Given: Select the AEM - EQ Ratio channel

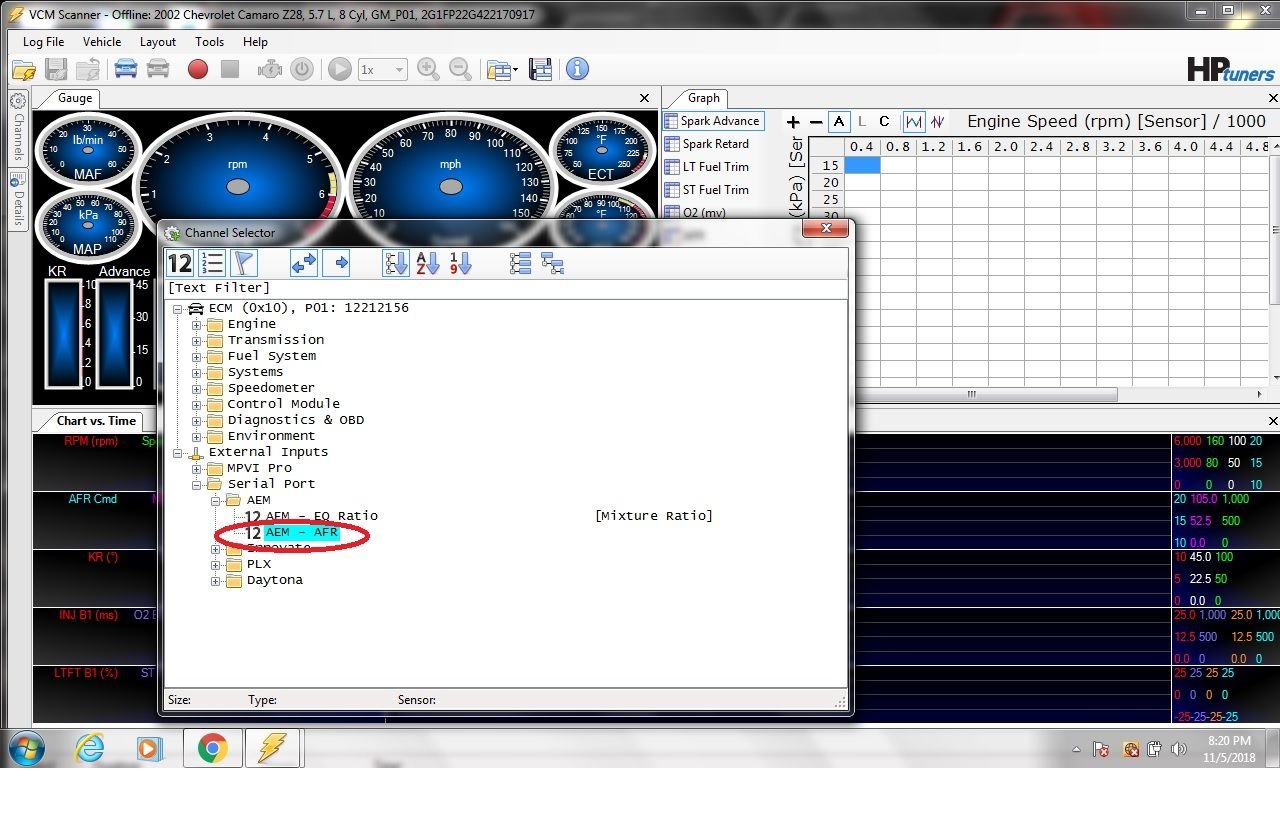Looking at the screenshot, I should coord(321,516).
